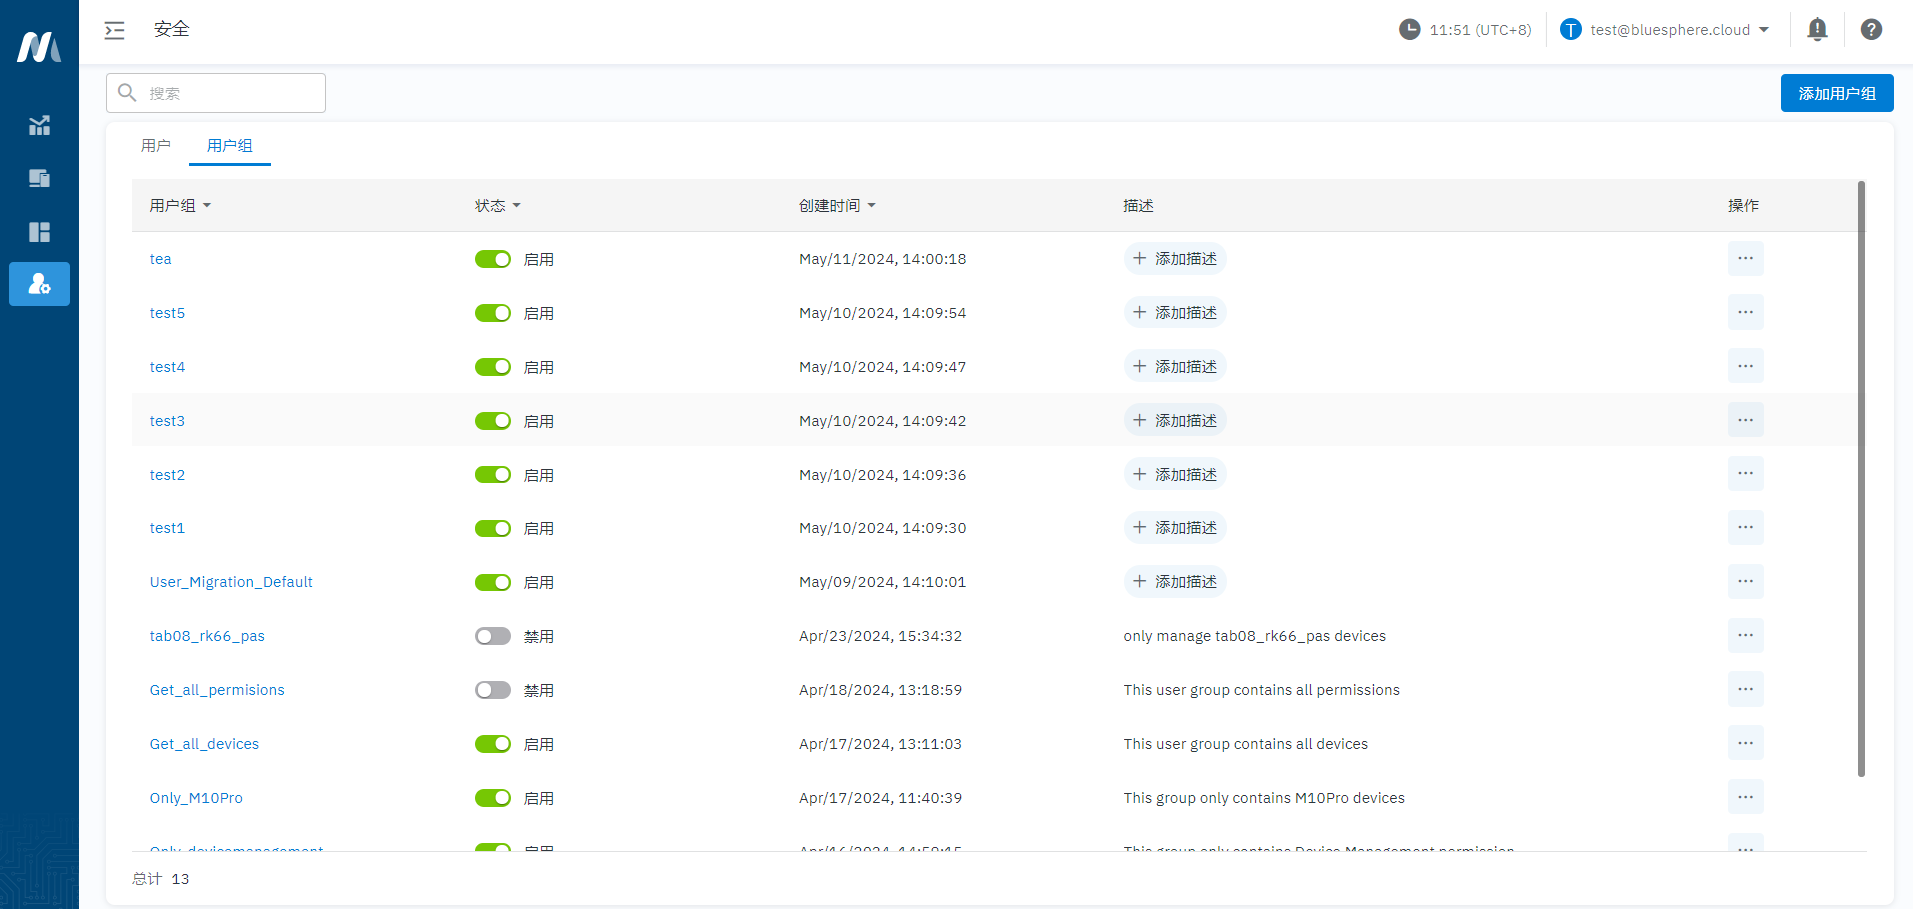1913x909 pixels.
Task: Click the 添加用户组 button
Action: point(1836,92)
